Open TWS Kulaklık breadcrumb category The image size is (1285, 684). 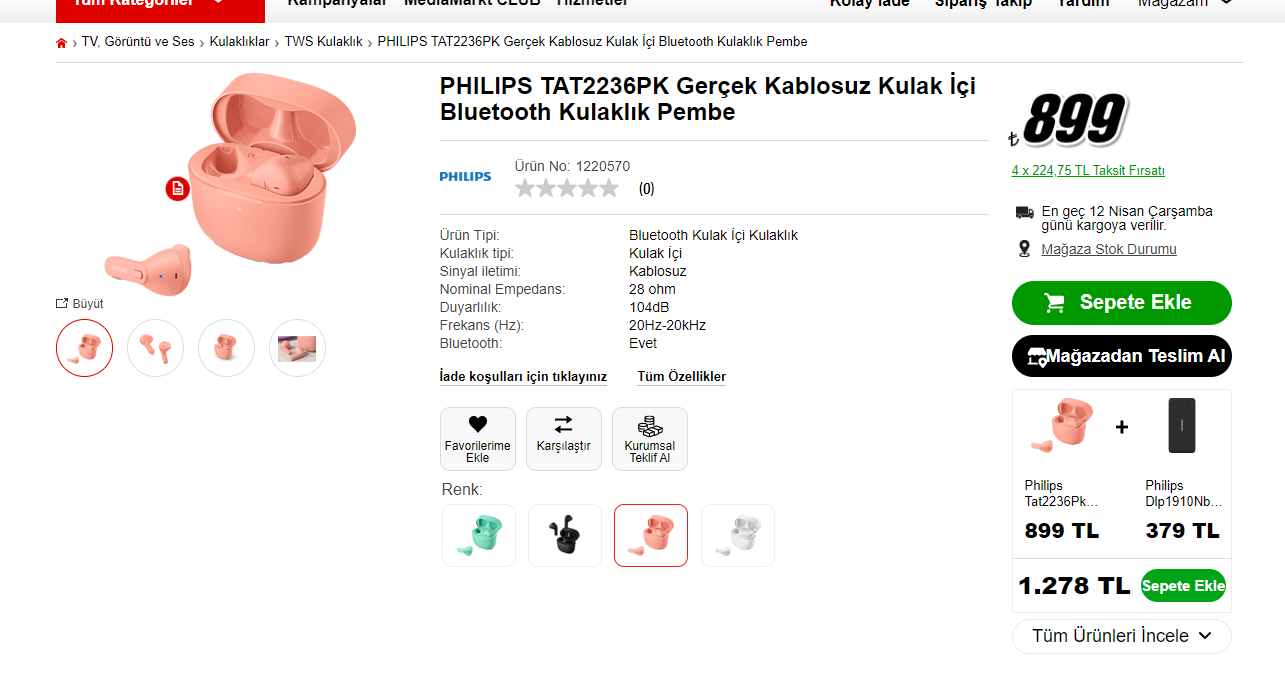coord(324,42)
